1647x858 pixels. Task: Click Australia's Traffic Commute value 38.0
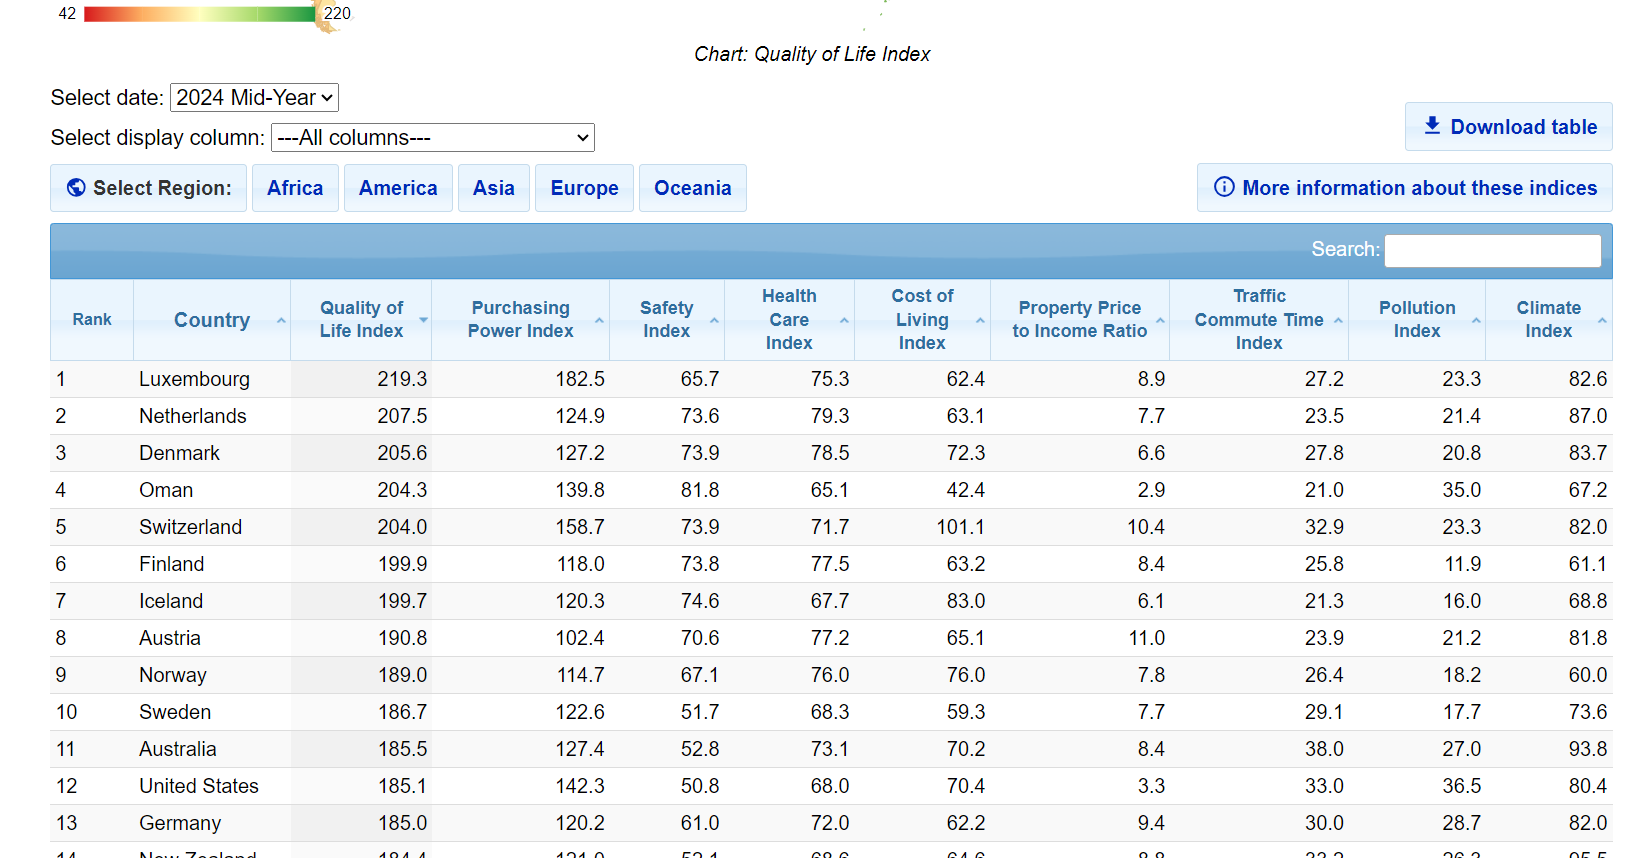[1324, 749]
